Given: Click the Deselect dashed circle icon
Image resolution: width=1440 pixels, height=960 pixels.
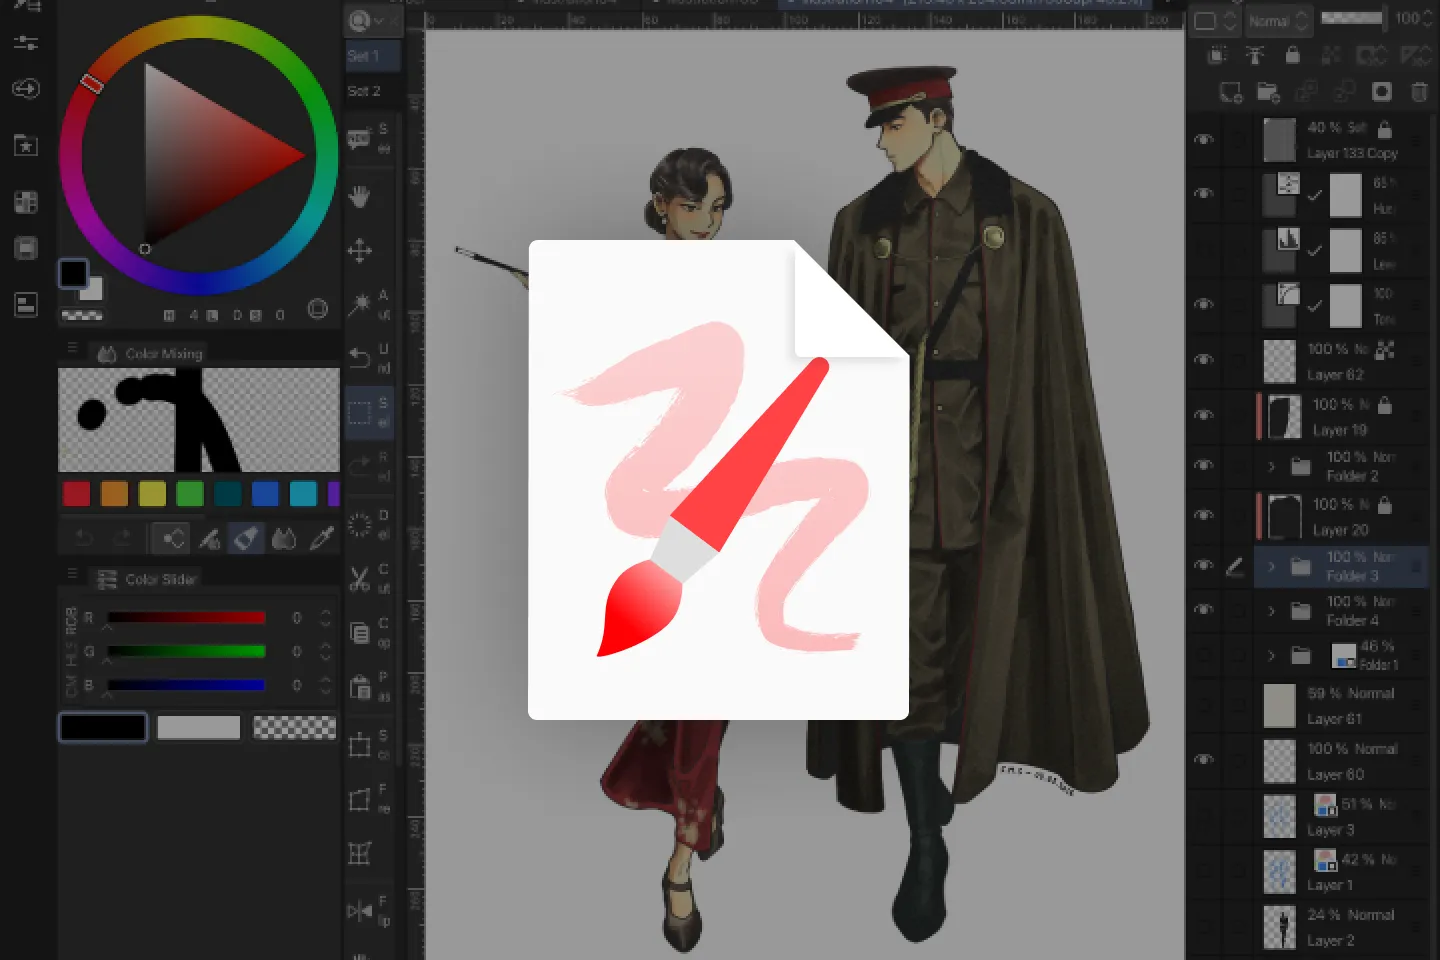Looking at the screenshot, I should [x=359, y=524].
